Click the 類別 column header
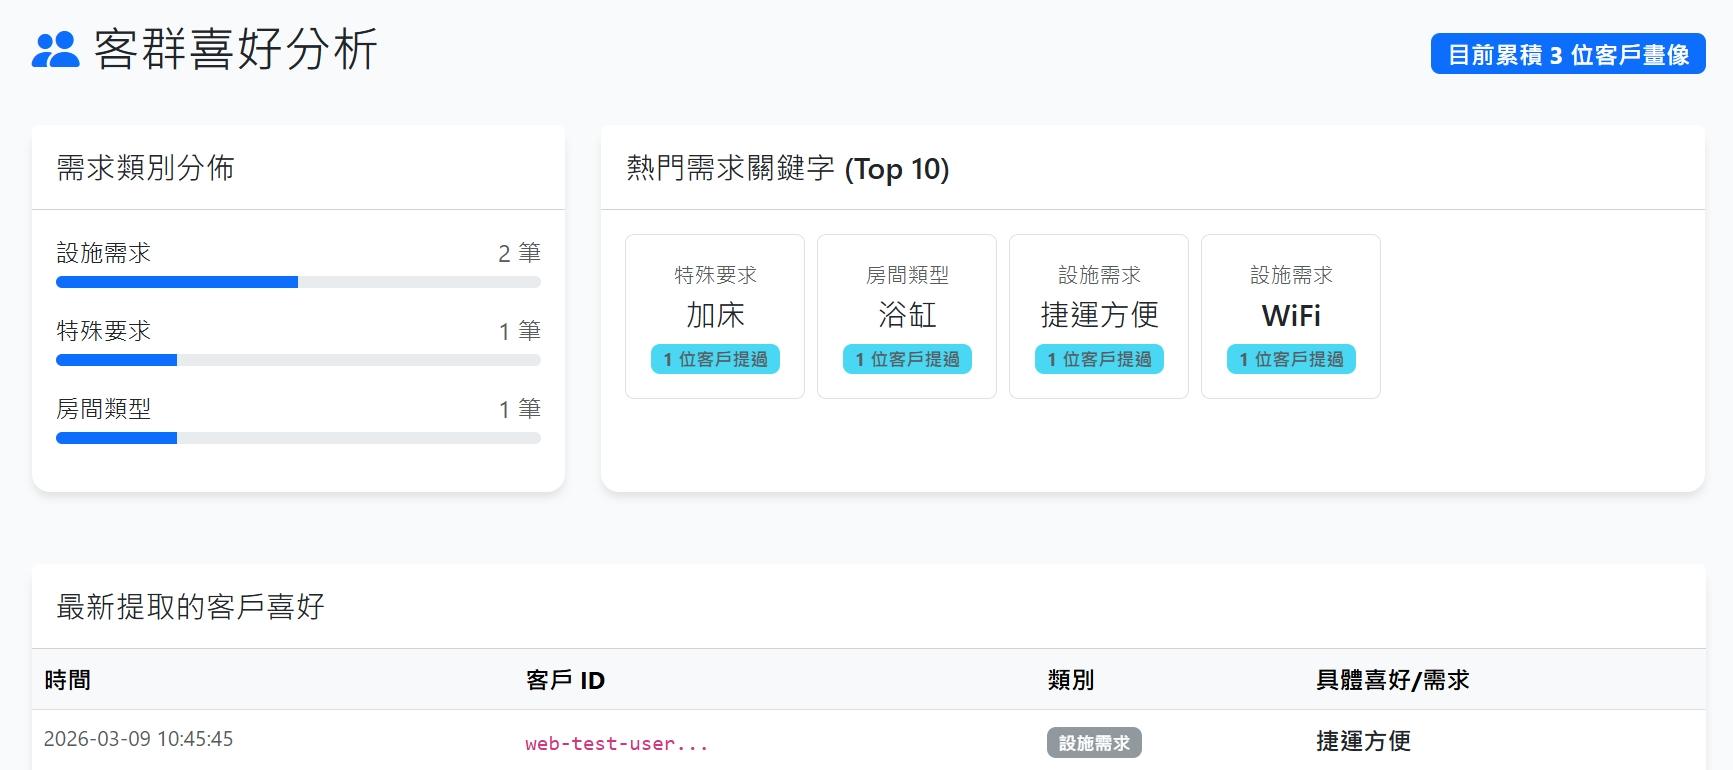The image size is (1733, 770). [x=1070, y=680]
